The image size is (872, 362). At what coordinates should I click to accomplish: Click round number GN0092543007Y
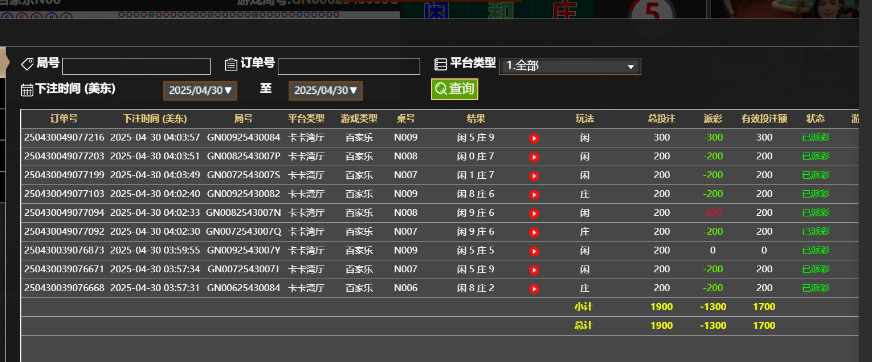coord(244,250)
